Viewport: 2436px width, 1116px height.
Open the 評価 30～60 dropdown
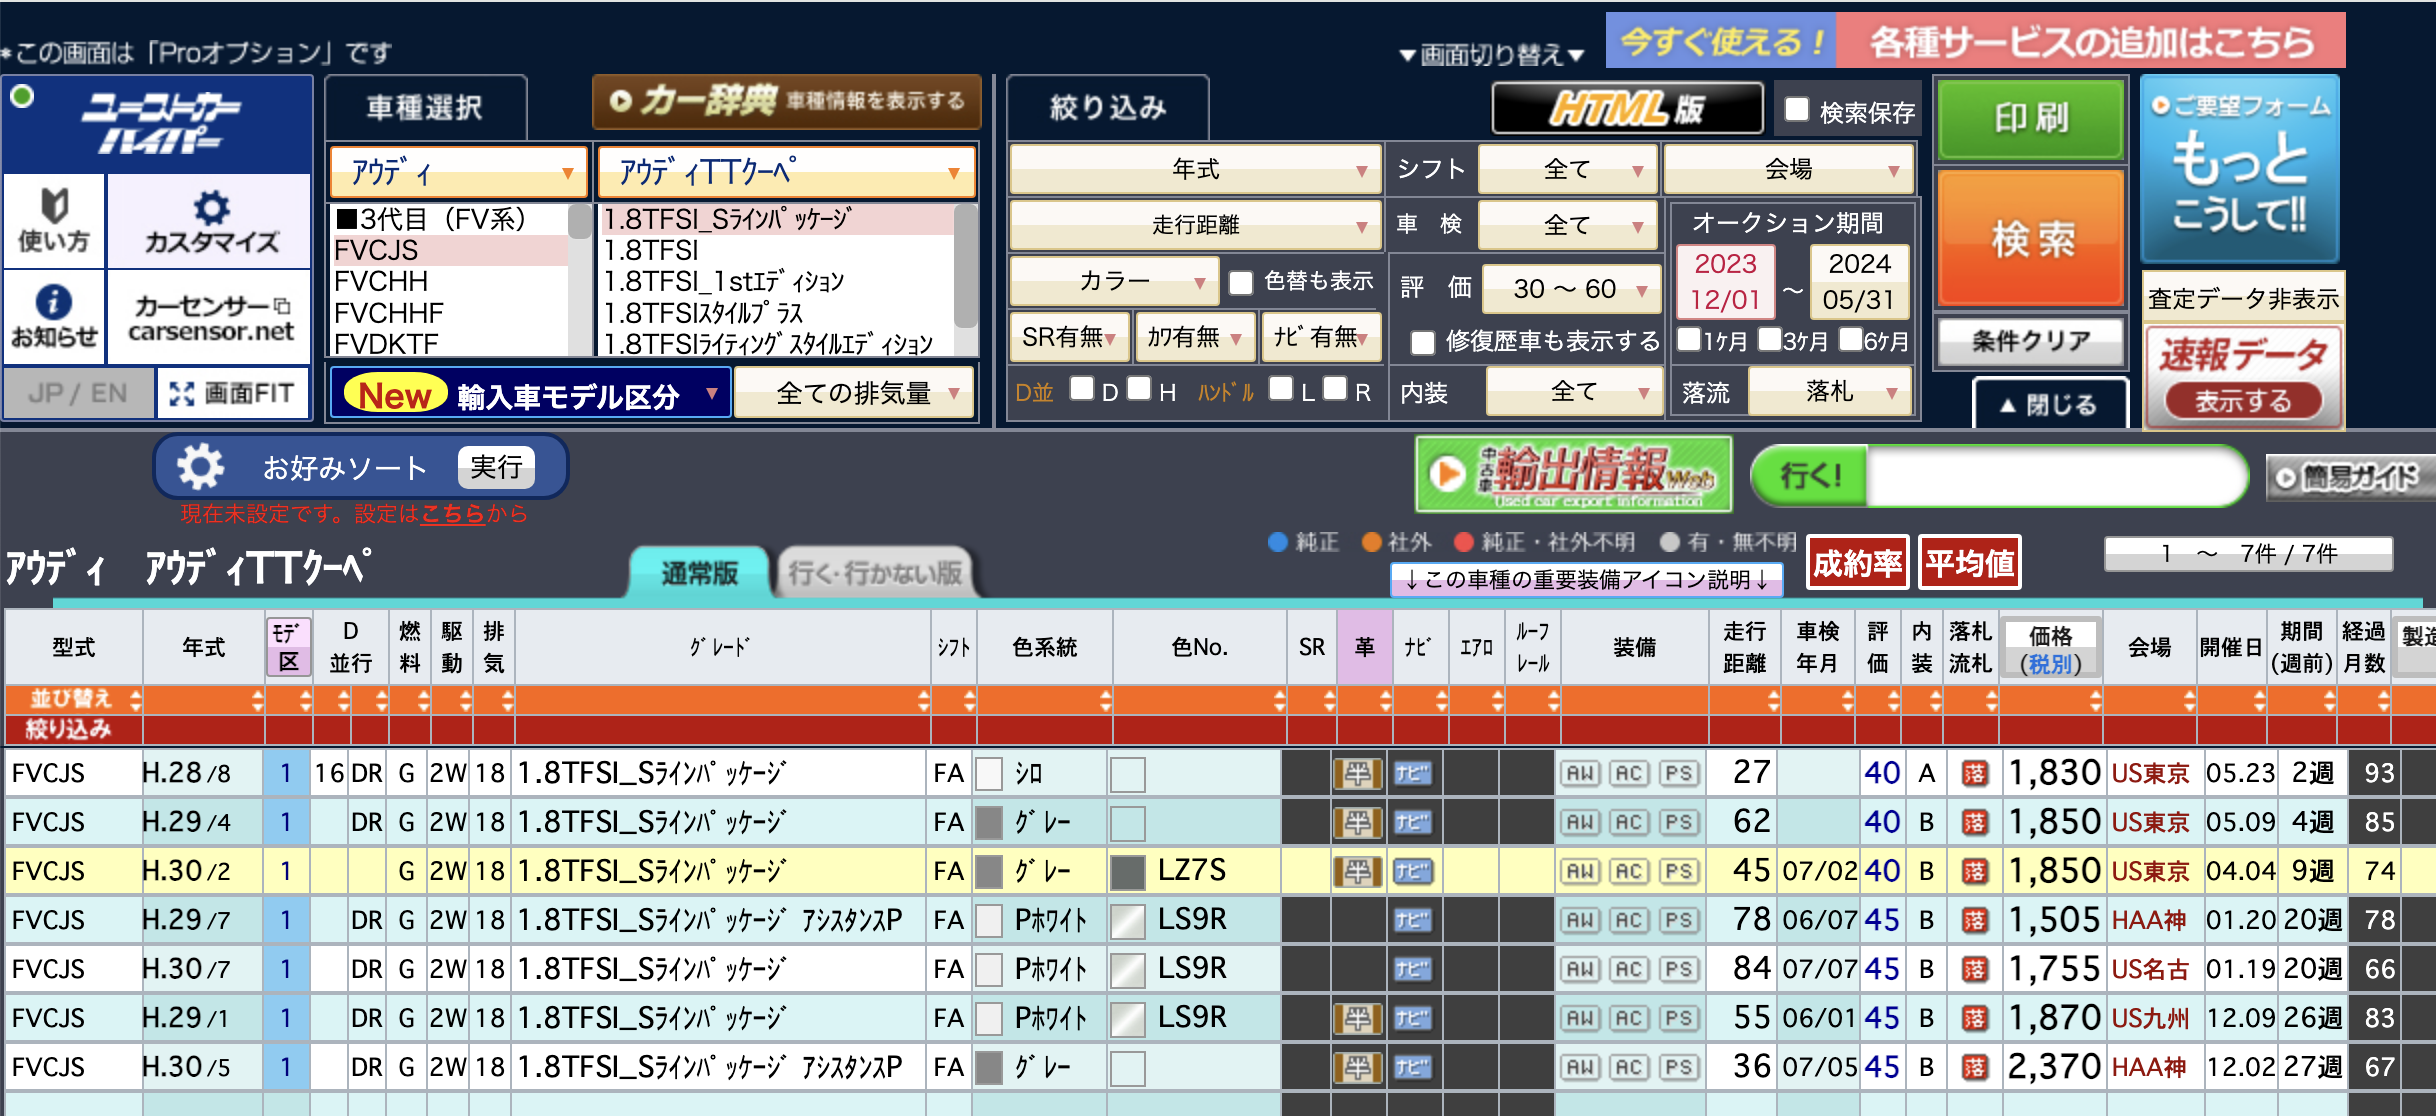[1570, 289]
